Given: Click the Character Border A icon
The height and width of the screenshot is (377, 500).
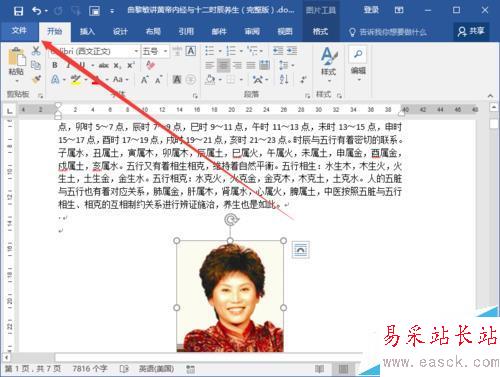Looking at the screenshot, I should (191, 51).
